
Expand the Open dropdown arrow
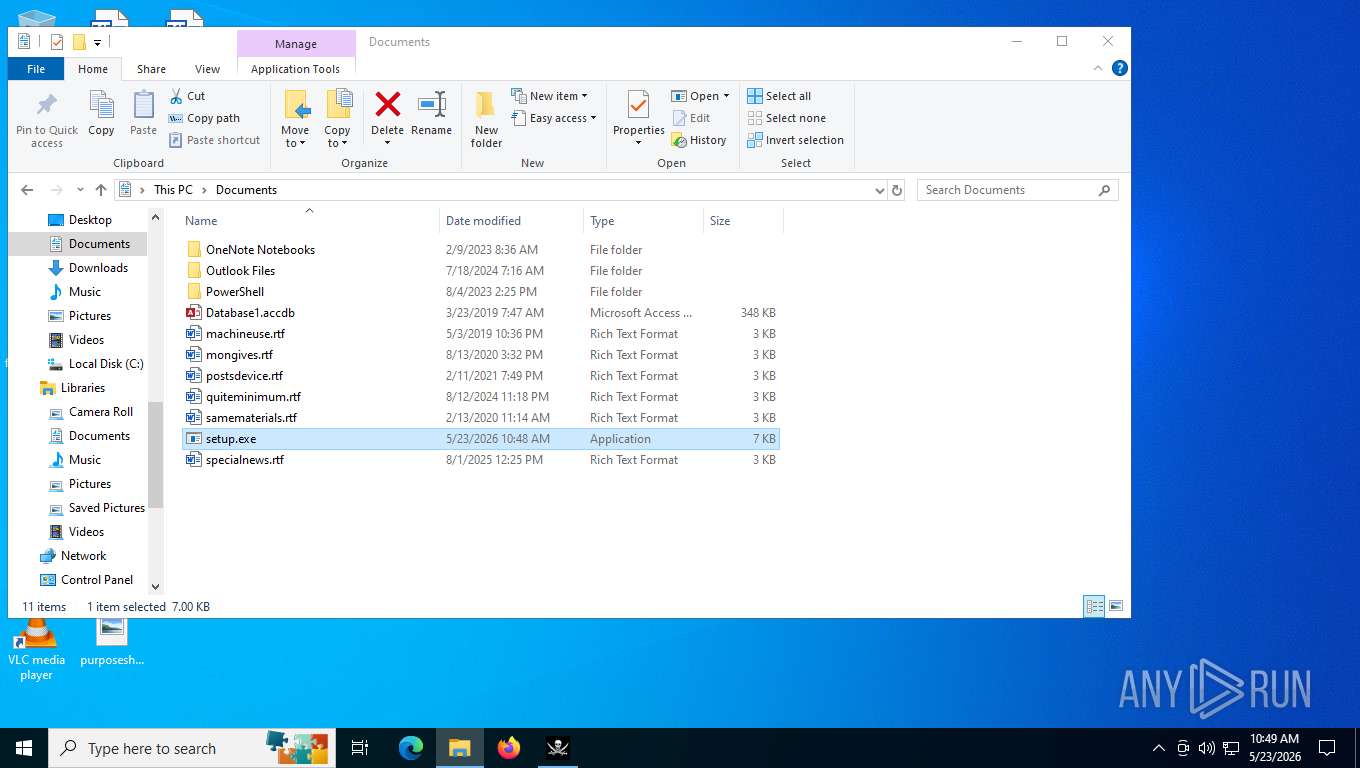pyautogui.click(x=726, y=96)
